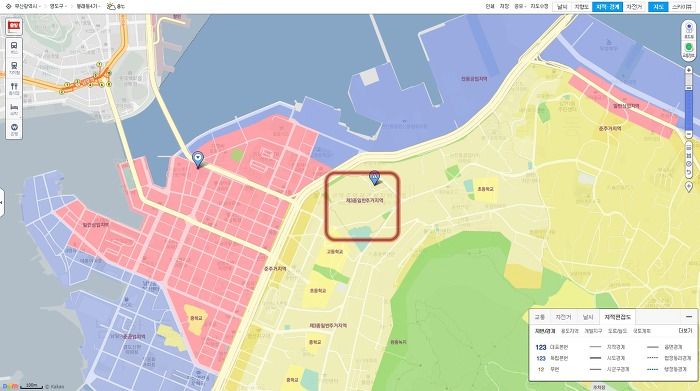Viewport: 700px width, 391px height.
Task: Select 지번/경계 sub-tab in legend
Action: (x=545, y=331)
